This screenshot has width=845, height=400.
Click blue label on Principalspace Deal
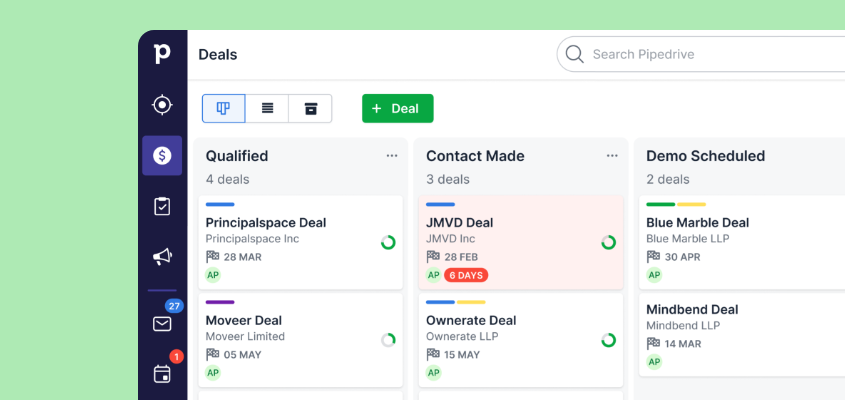point(220,204)
